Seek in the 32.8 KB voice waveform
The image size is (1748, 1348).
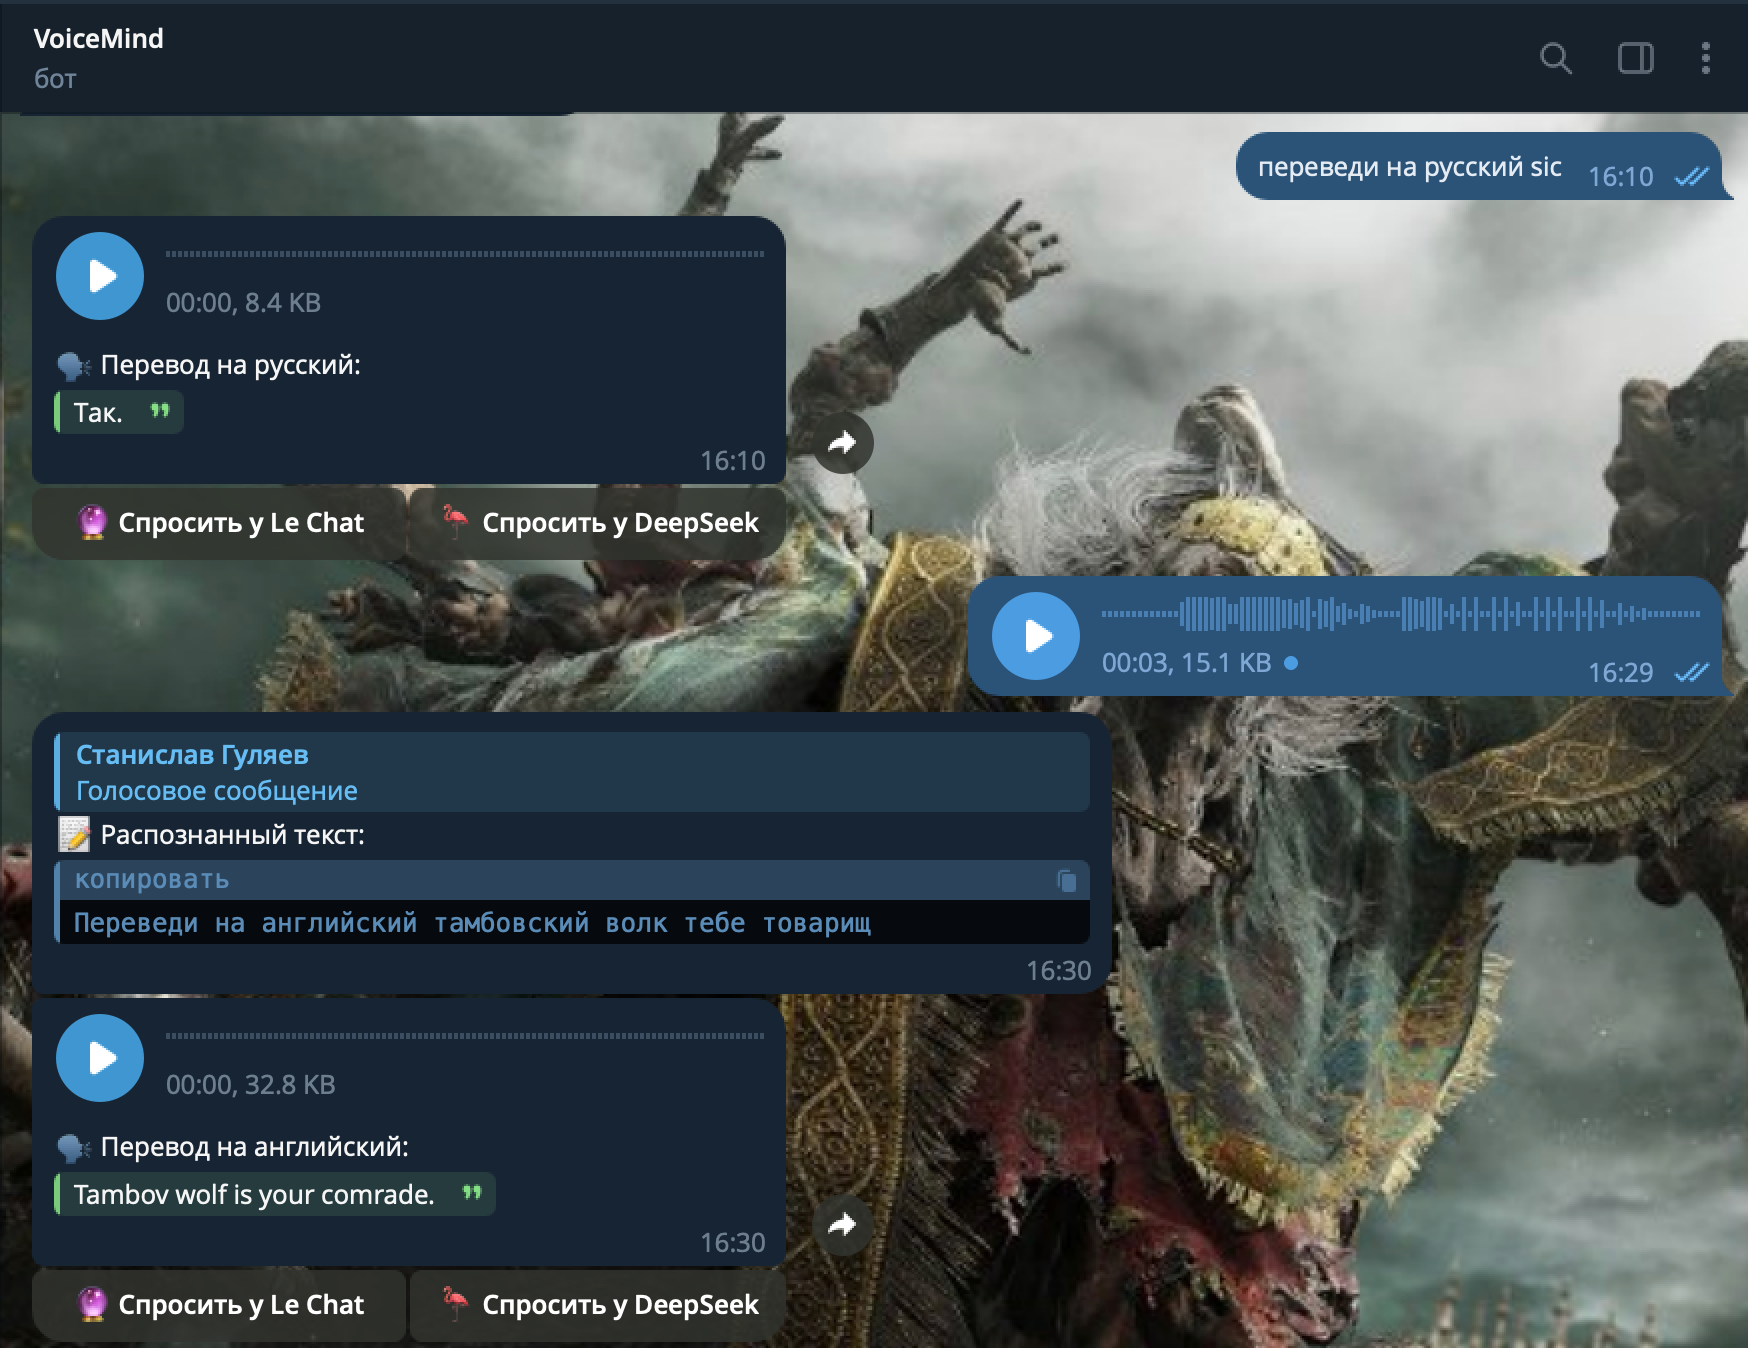465,1036
